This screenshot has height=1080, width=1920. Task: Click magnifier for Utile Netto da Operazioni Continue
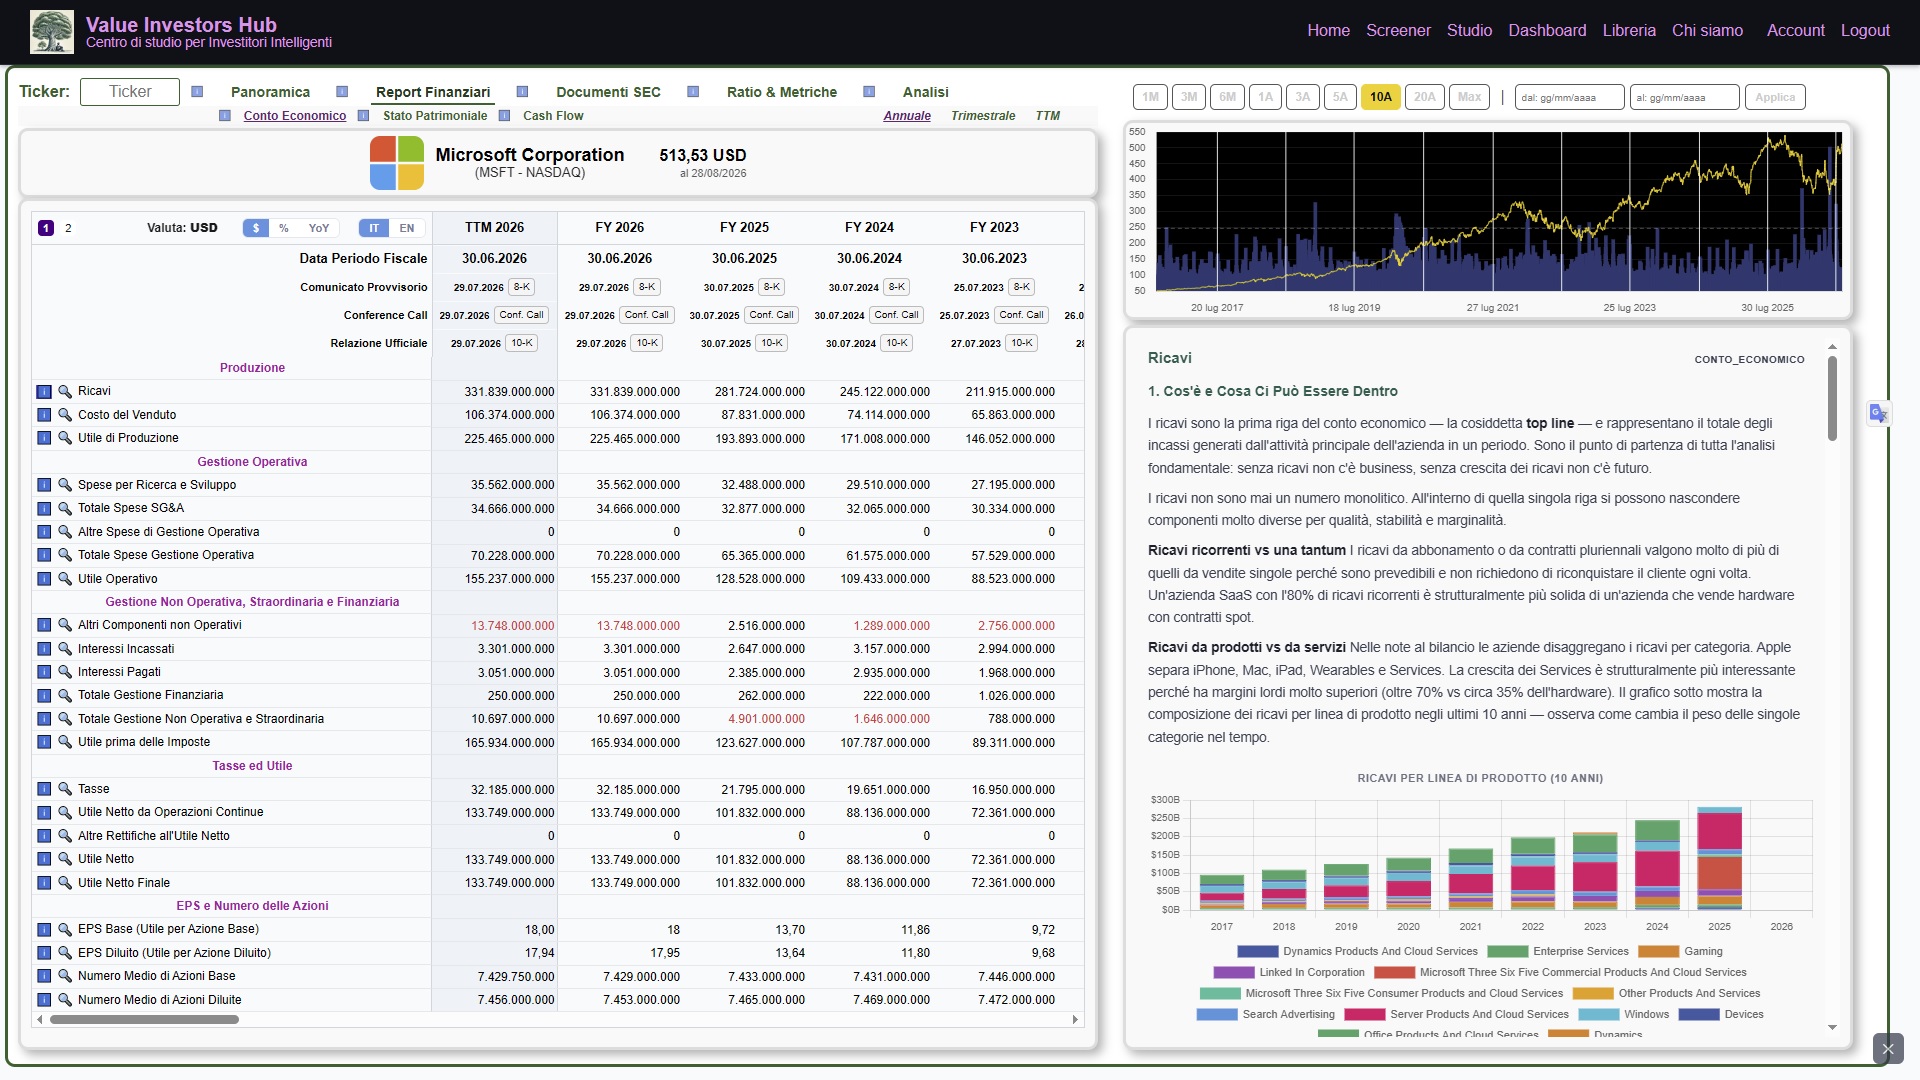(x=65, y=812)
